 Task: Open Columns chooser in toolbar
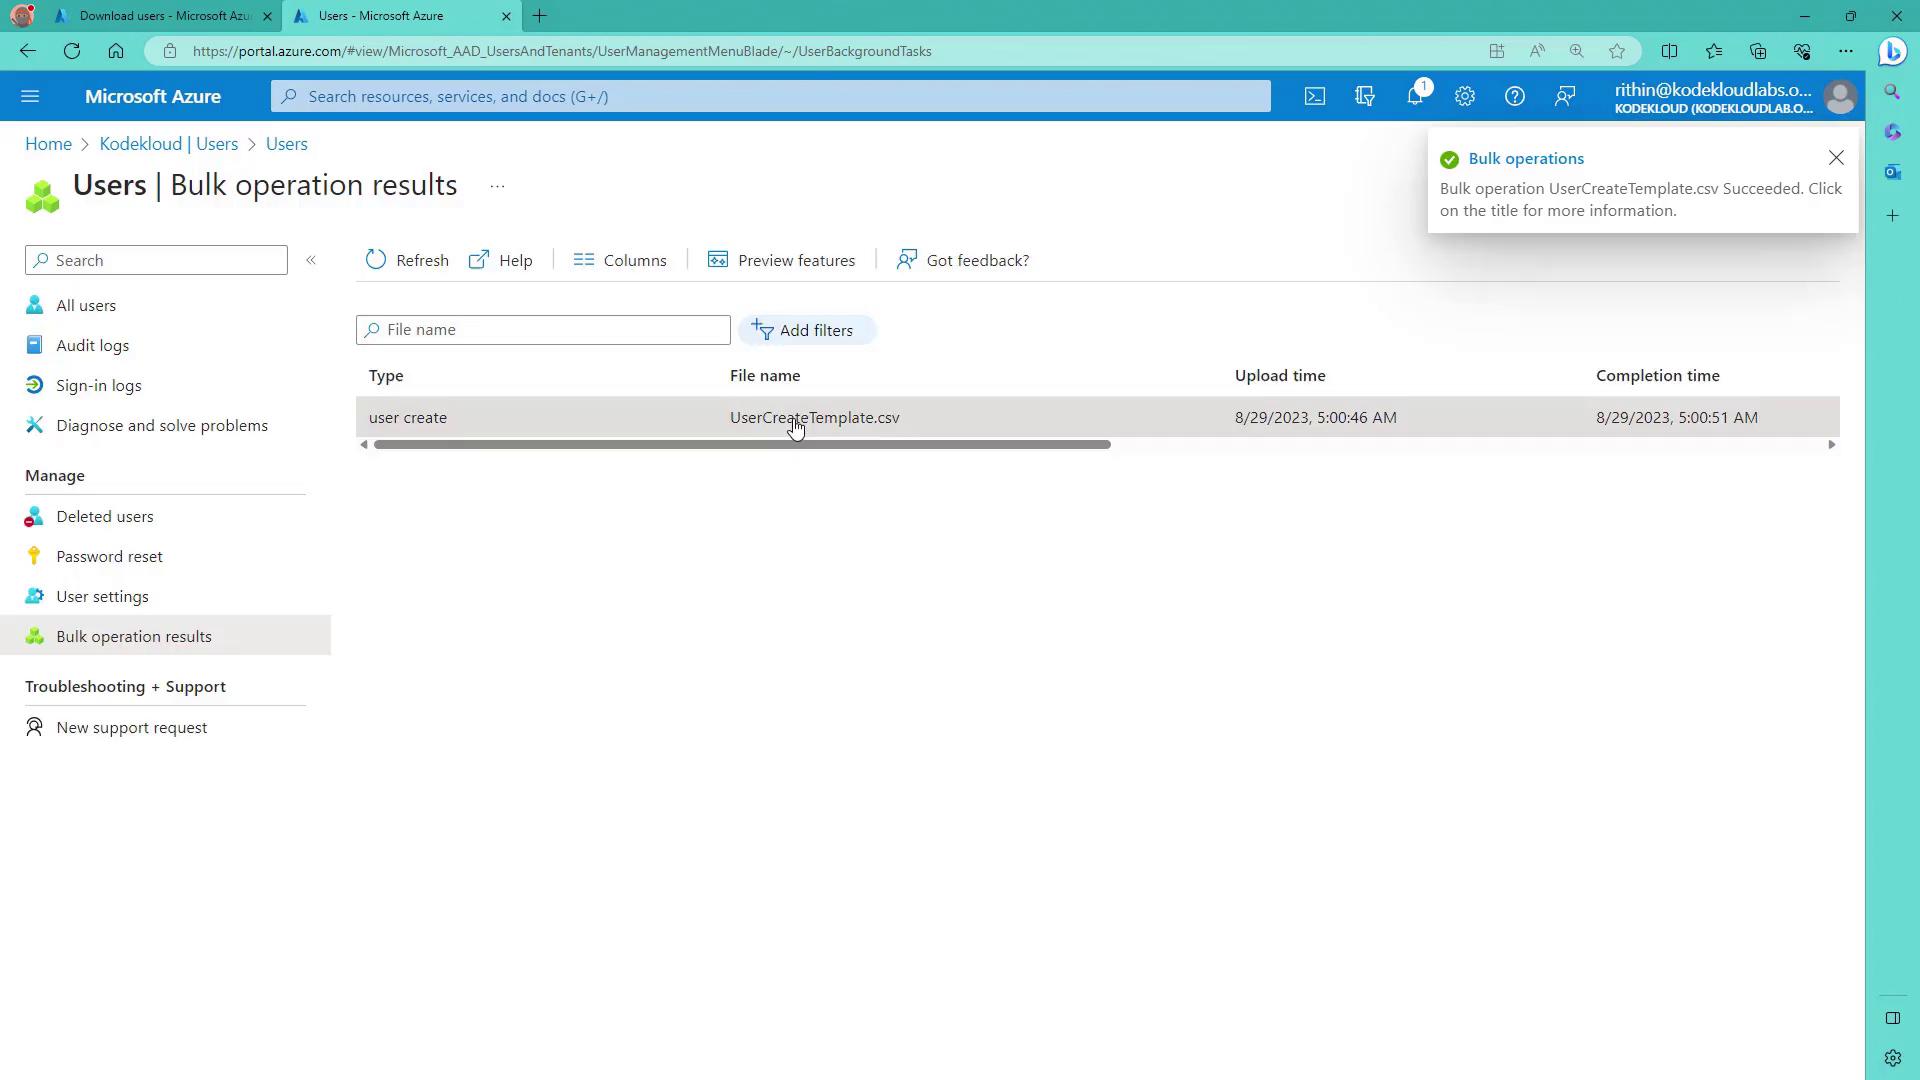coord(620,260)
